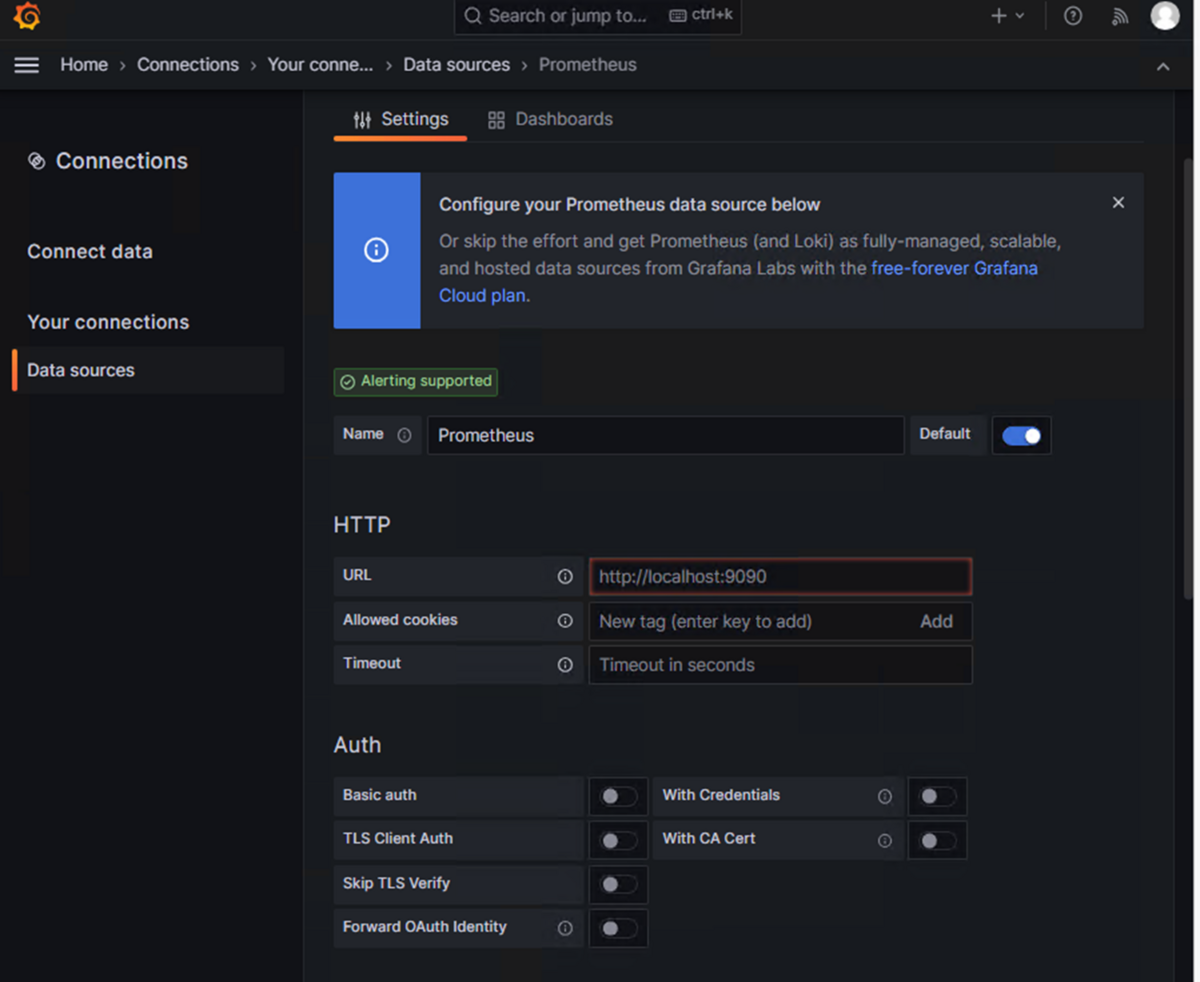Image resolution: width=1200 pixels, height=982 pixels.
Task: Enable the With CA Cert switch
Action: 937,841
